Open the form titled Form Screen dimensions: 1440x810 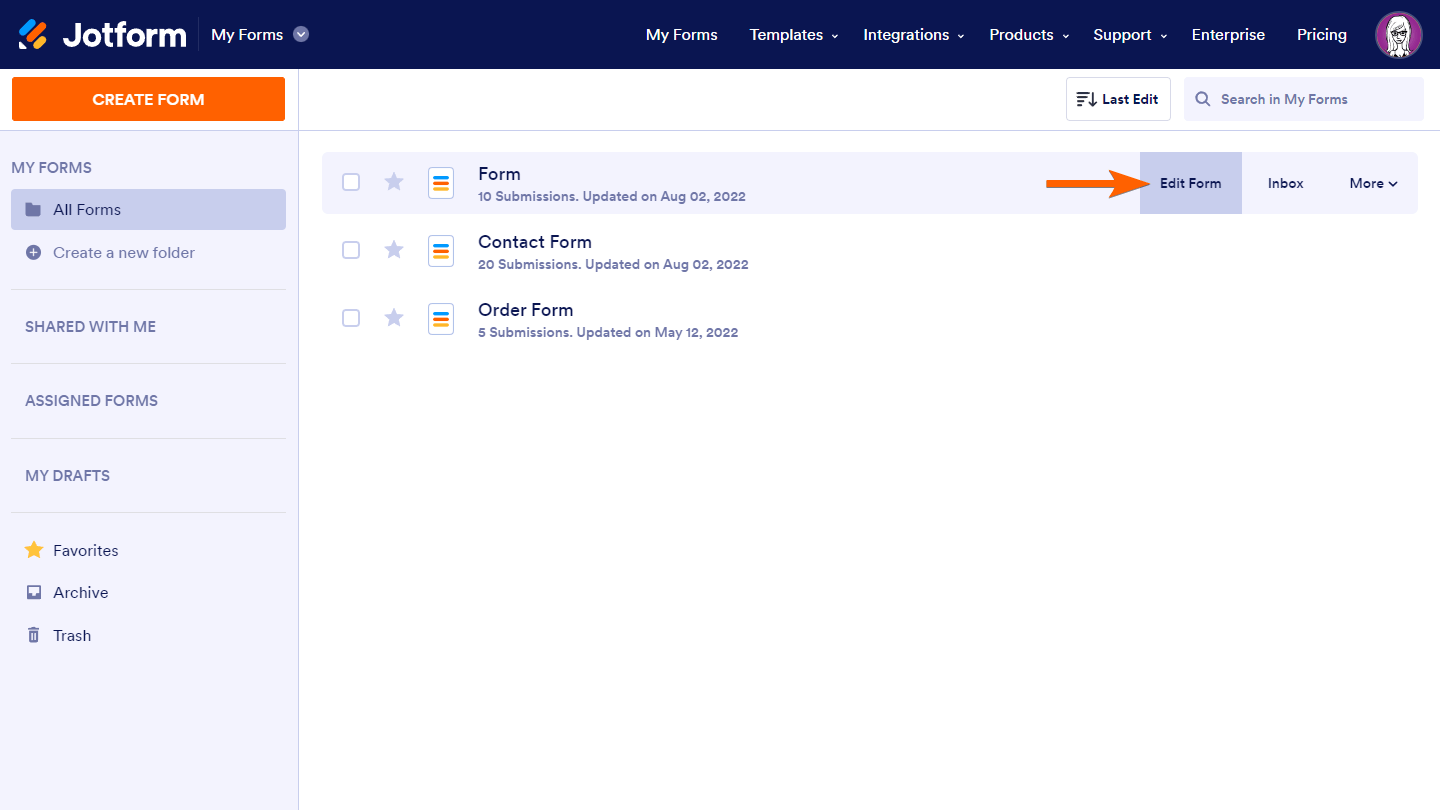(x=499, y=174)
